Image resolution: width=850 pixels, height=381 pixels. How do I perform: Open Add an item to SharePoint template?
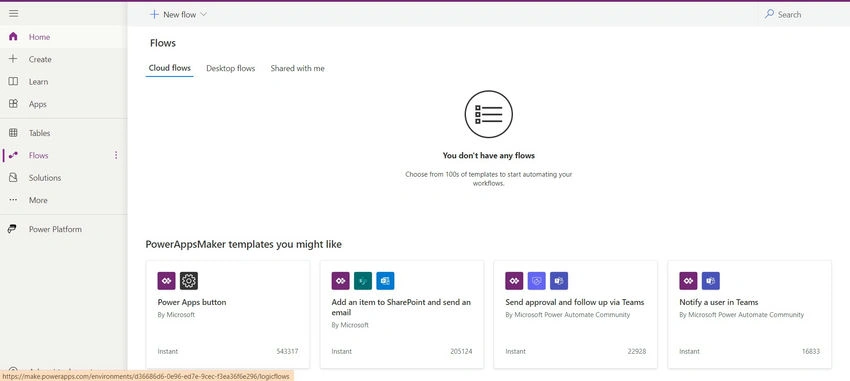tap(402, 314)
